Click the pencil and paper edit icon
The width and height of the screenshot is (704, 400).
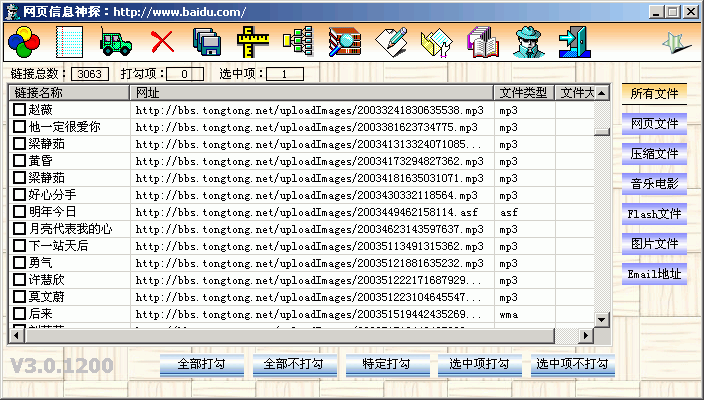coord(391,42)
